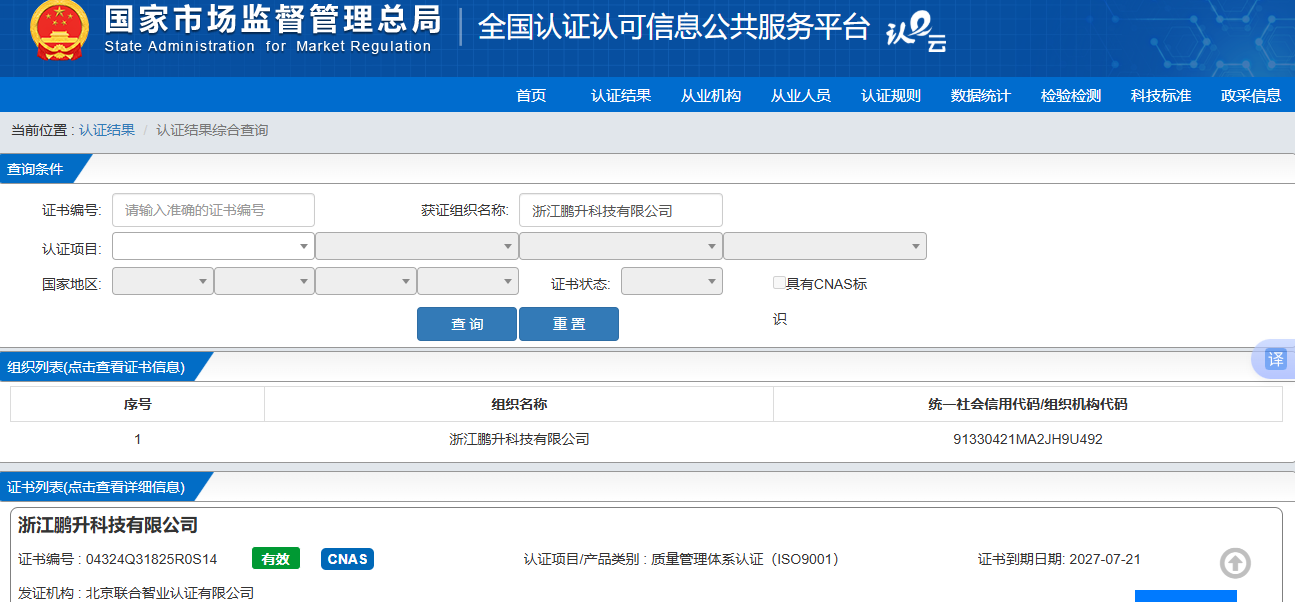Open the second 认证项目 dropdown
1295x602 pixels.
coord(416,246)
